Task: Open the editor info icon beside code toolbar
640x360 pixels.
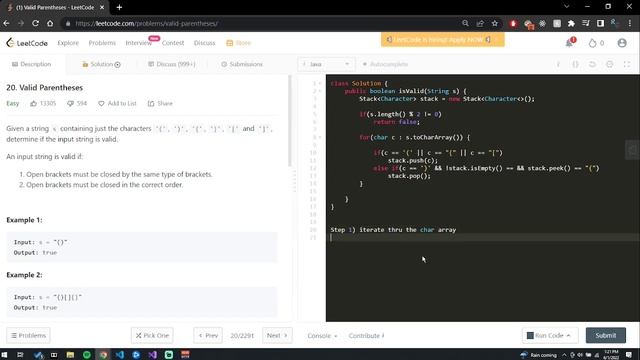Action: [558, 64]
